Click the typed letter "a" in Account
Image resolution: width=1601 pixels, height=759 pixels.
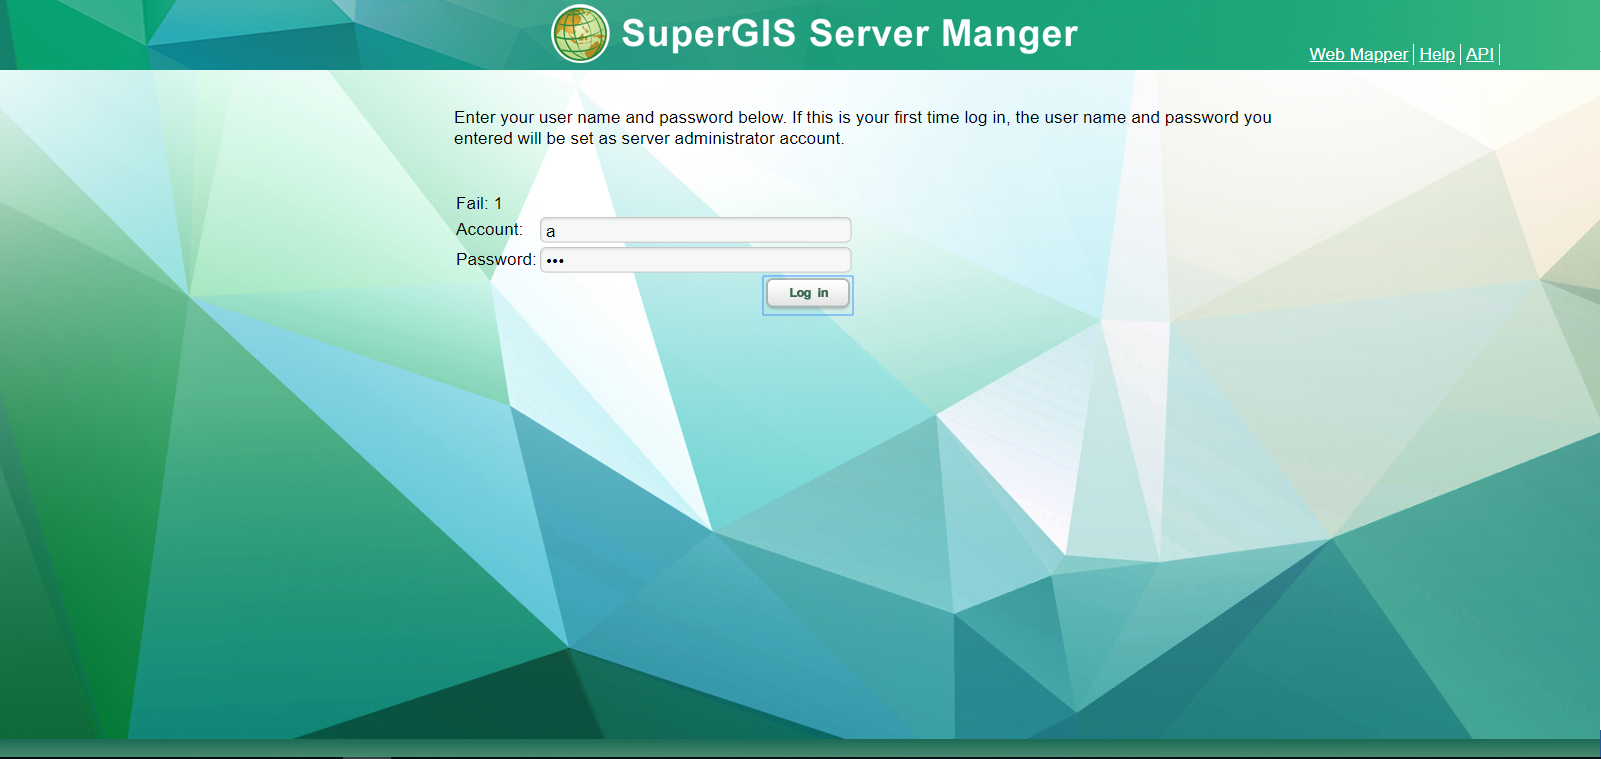coord(550,232)
